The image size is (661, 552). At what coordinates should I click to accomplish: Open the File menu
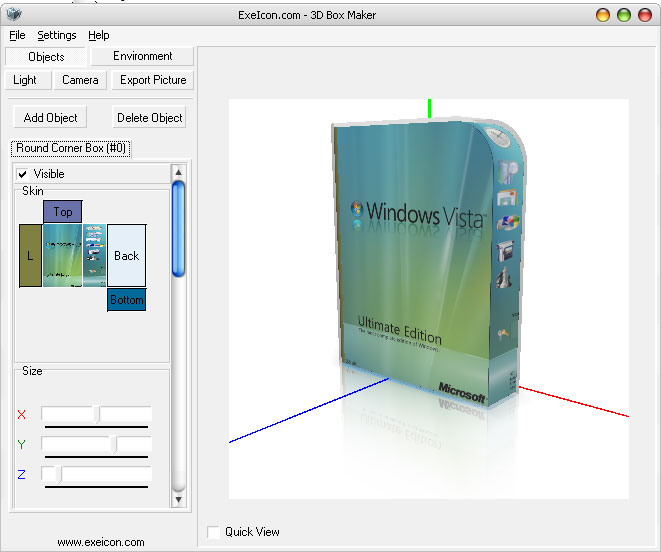[x=17, y=35]
